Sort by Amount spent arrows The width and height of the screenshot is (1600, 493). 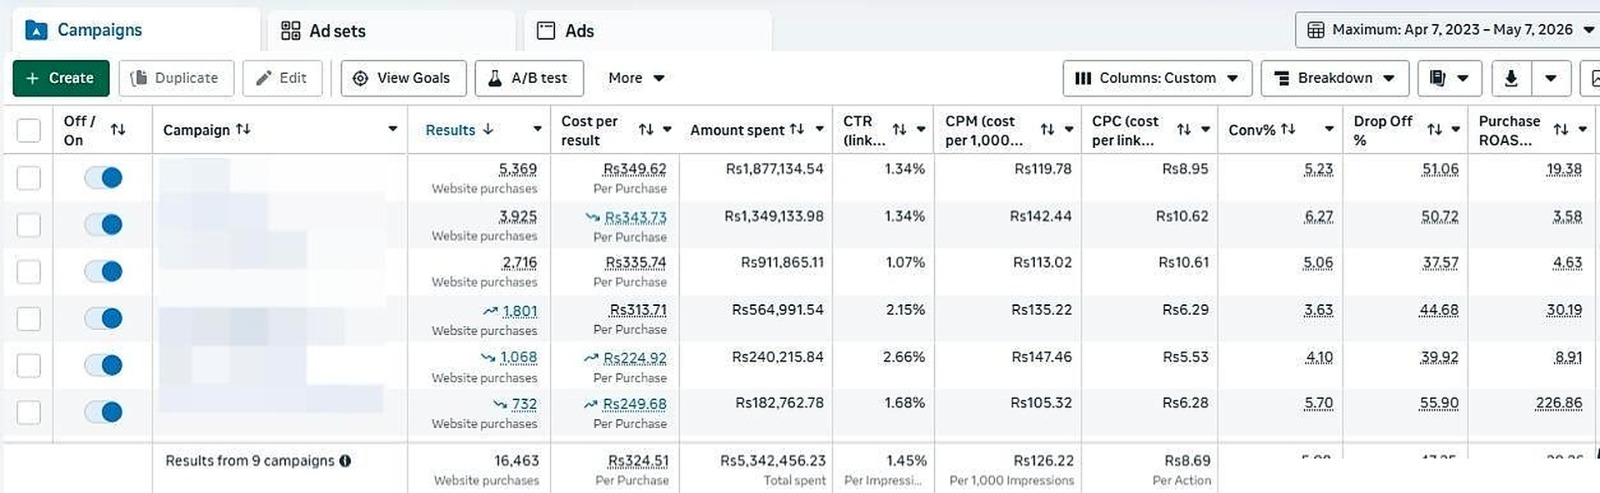797,130
